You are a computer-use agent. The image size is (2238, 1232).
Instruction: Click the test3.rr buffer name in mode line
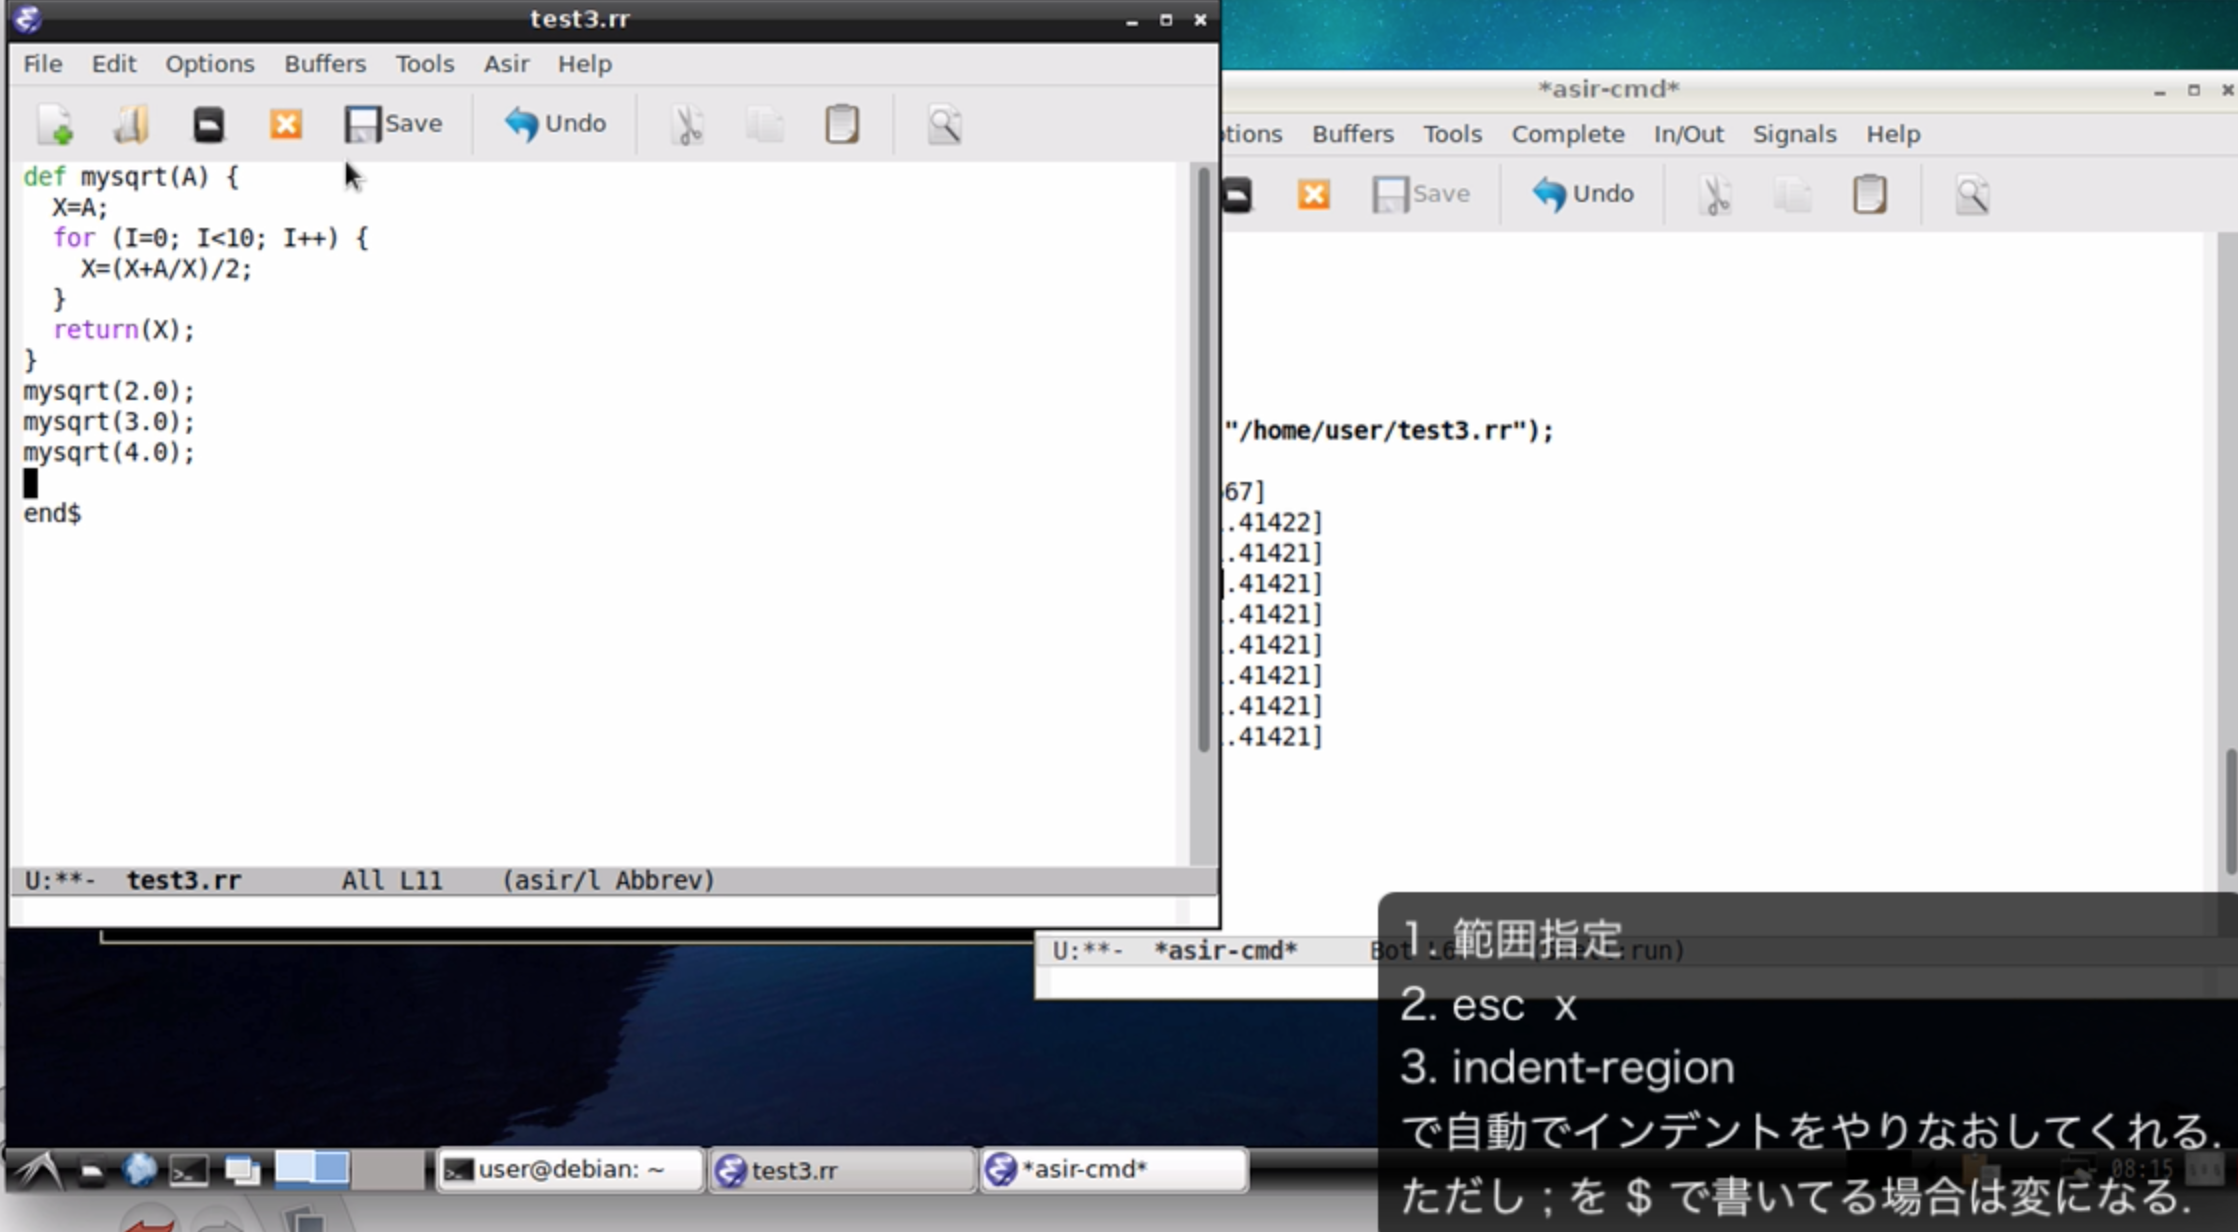183,880
